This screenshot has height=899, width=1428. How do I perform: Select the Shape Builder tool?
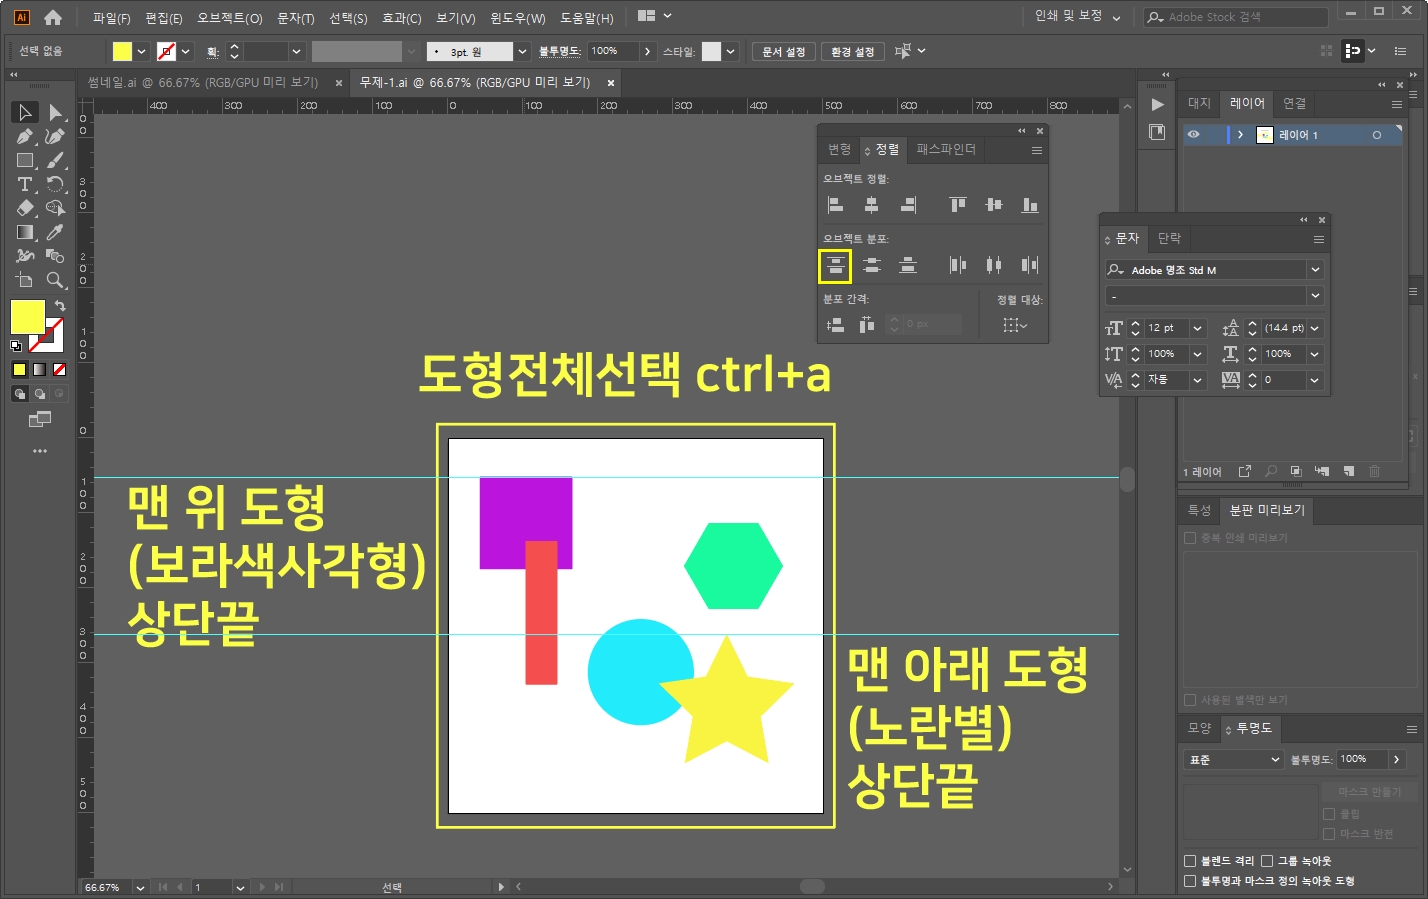point(56,208)
